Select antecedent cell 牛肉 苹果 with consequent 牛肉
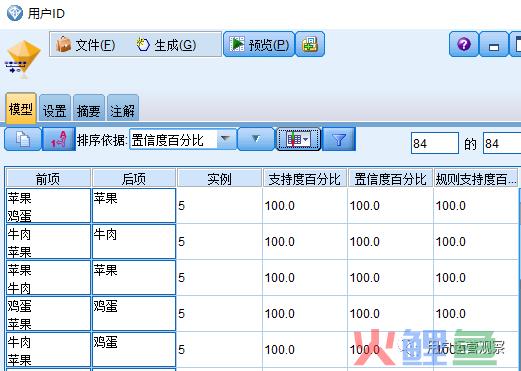This screenshot has height=371, width=521. pos(48,242)
